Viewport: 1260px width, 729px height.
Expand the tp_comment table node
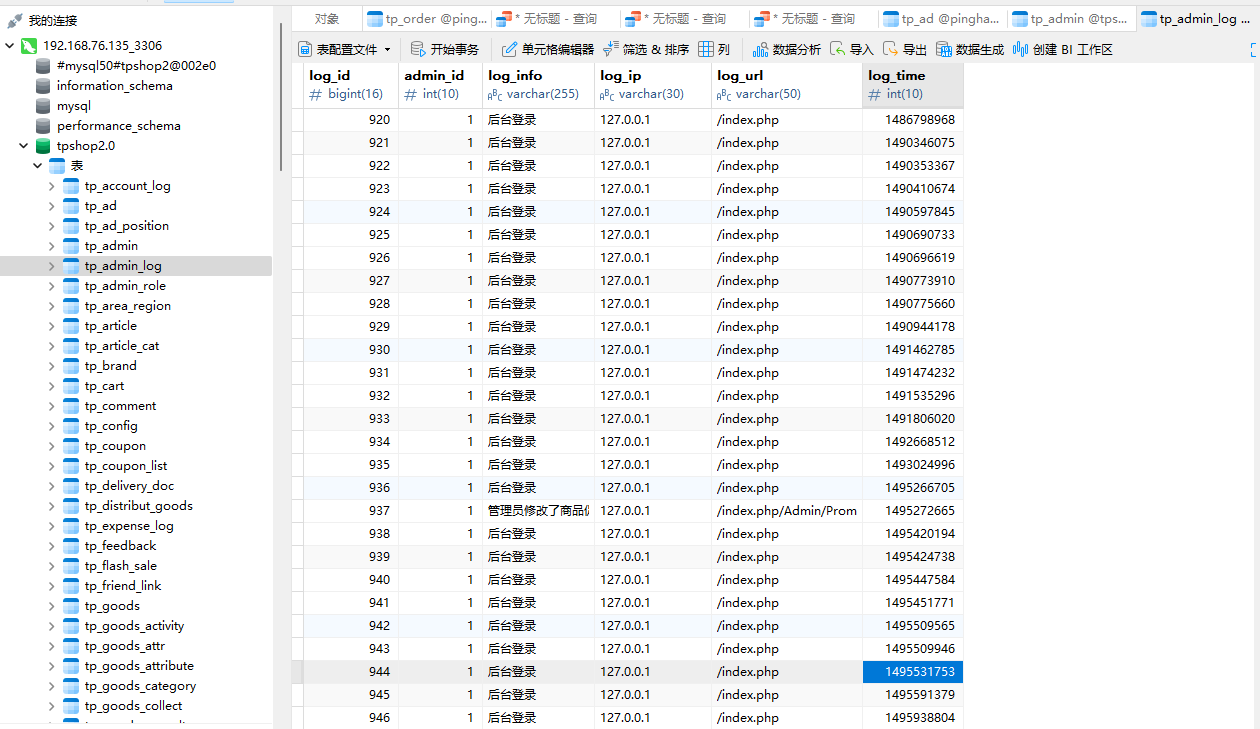point(51,406)
